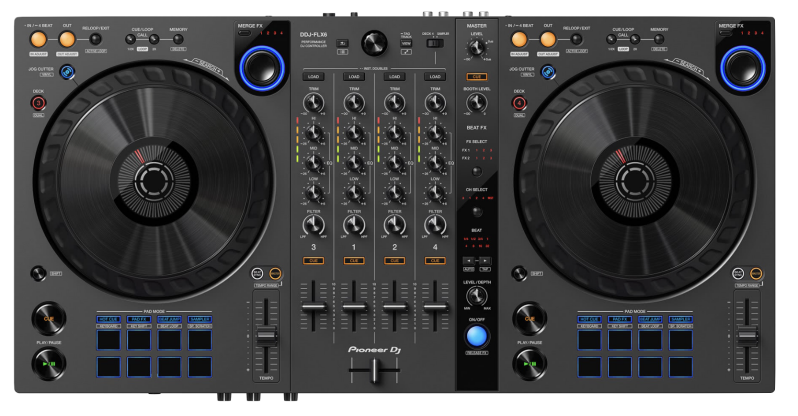Screen dimensions: 798x416
Task: Toggle the MASTER CUE button
Action: [x=477, y=75]
